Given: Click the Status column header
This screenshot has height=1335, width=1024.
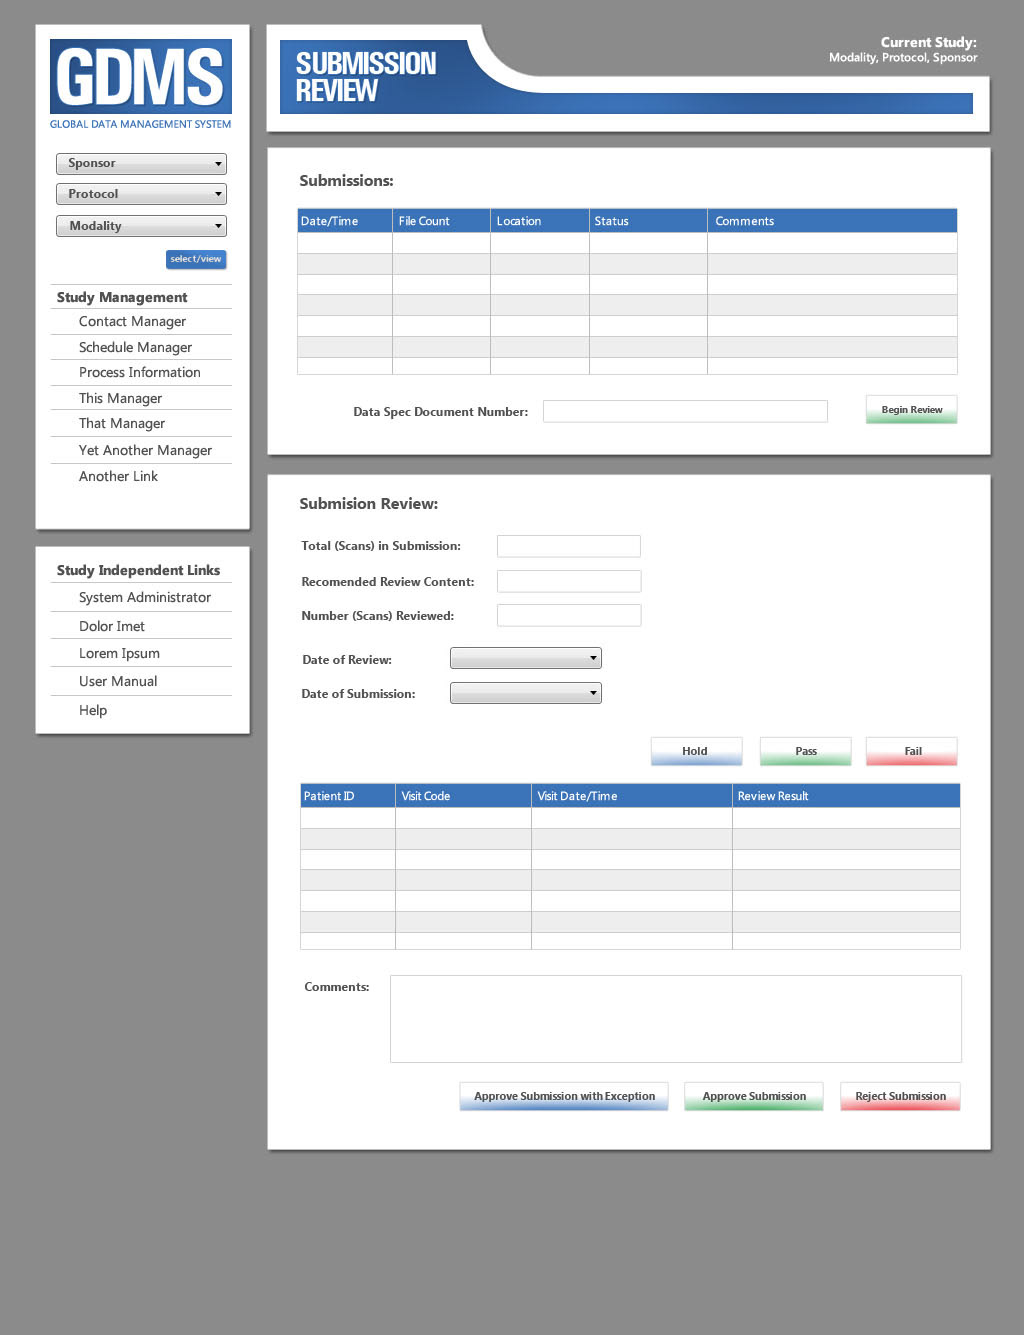Looking at the screenshot, I should click(x=648, y=221).
